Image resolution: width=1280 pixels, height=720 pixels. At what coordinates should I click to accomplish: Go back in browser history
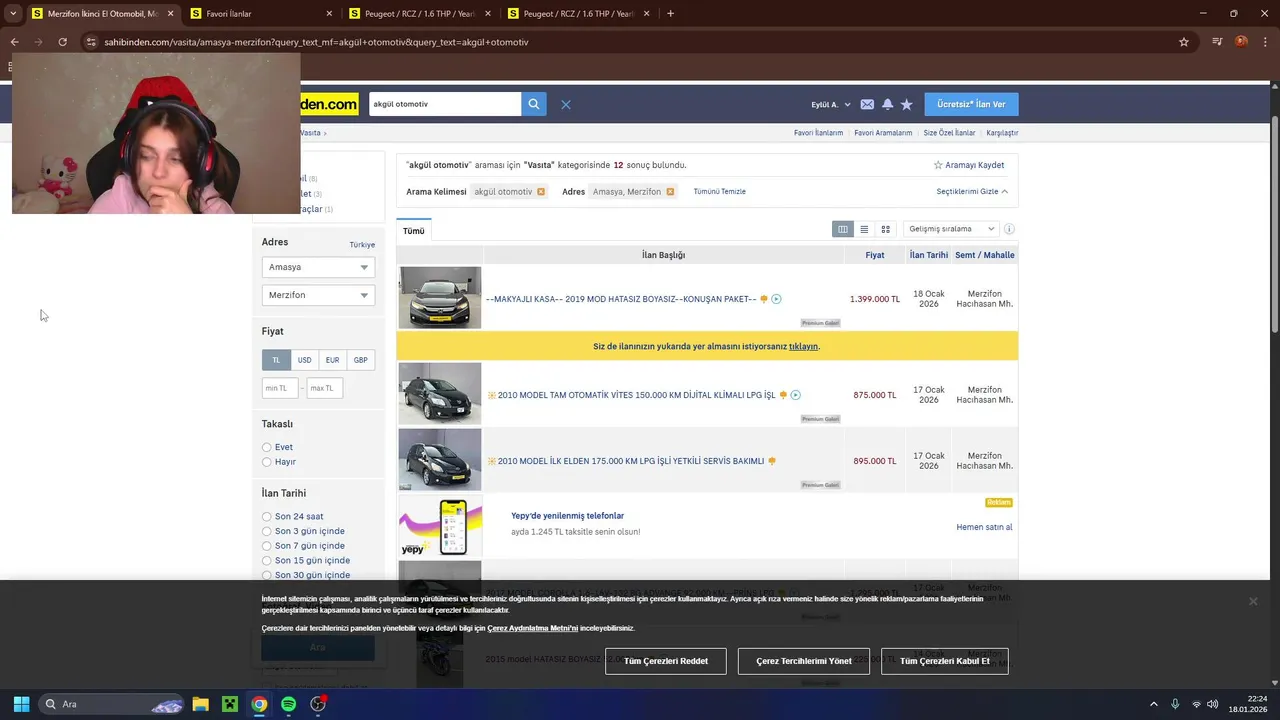(x=14, y=42)
